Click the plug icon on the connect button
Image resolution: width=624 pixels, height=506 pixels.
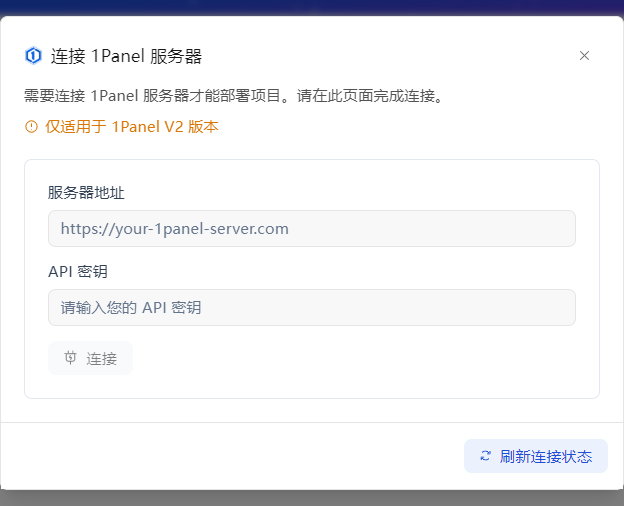coord(70,358)
